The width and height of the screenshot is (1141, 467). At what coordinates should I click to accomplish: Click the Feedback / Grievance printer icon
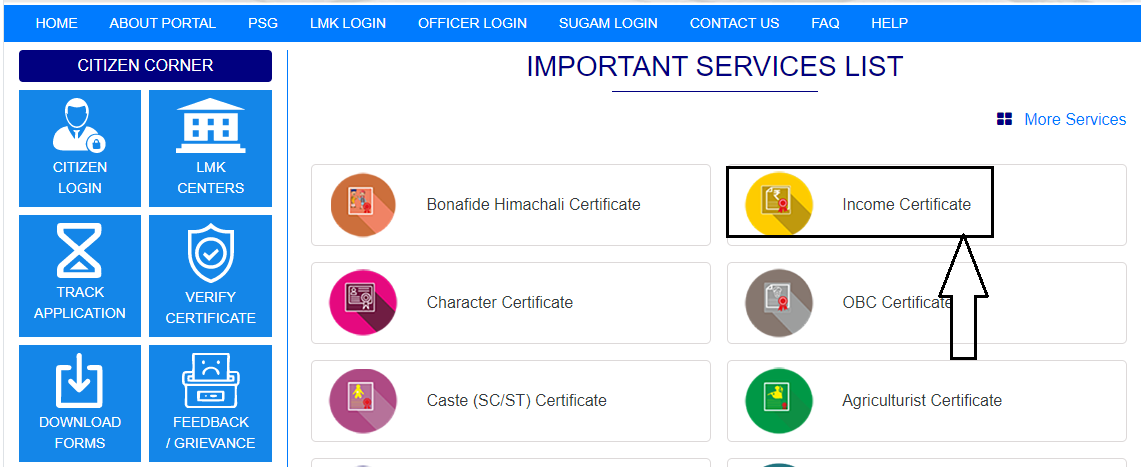tap(210, 380)
